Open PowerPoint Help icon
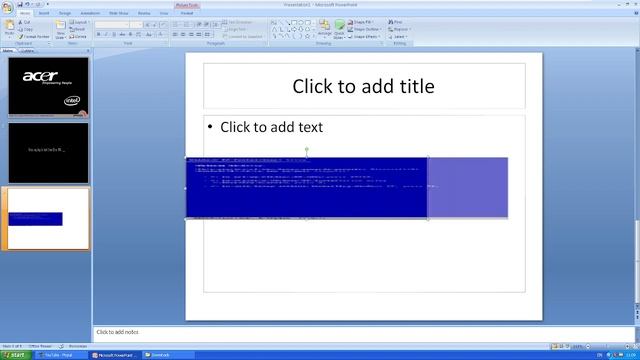The width and height of the screenshot is (640, 360). point(636,13)
